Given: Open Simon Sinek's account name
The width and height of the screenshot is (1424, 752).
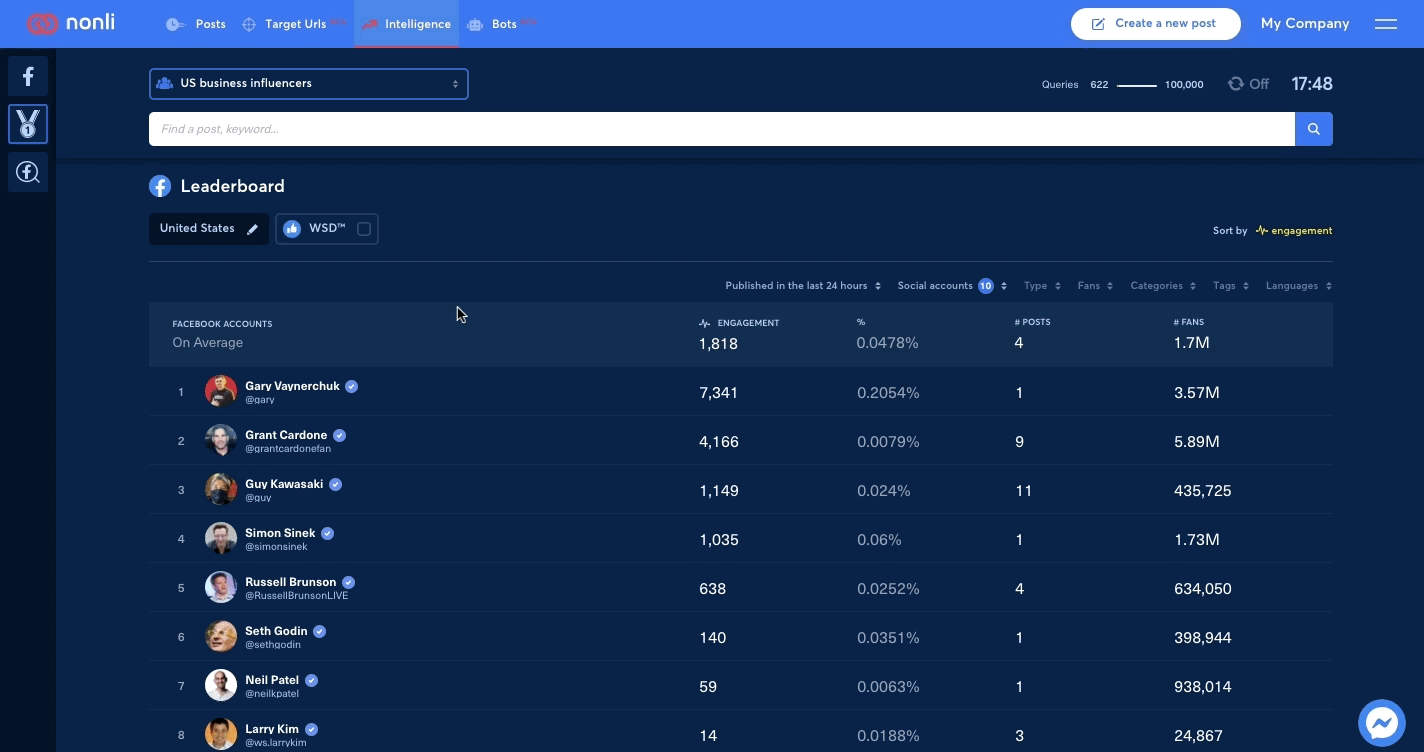Looking at the screenshot, I should tap(280, 533).
